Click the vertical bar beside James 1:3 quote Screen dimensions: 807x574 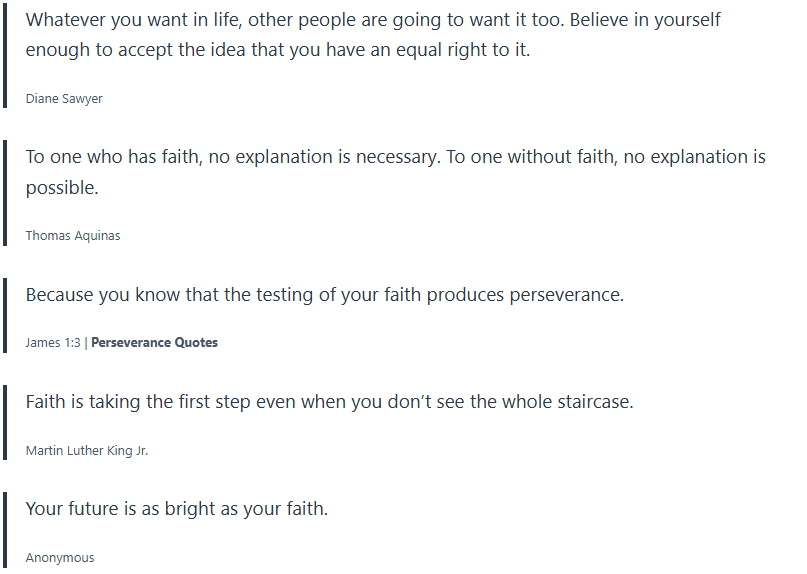6,315
